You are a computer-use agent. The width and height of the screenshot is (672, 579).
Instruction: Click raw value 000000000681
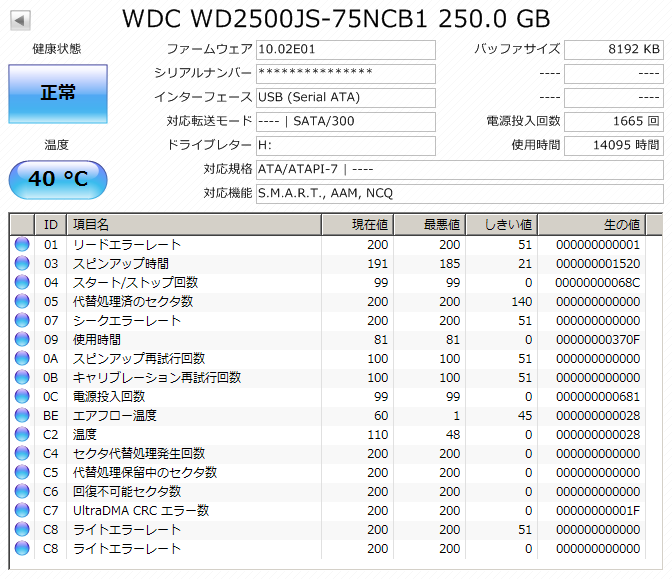598,396
